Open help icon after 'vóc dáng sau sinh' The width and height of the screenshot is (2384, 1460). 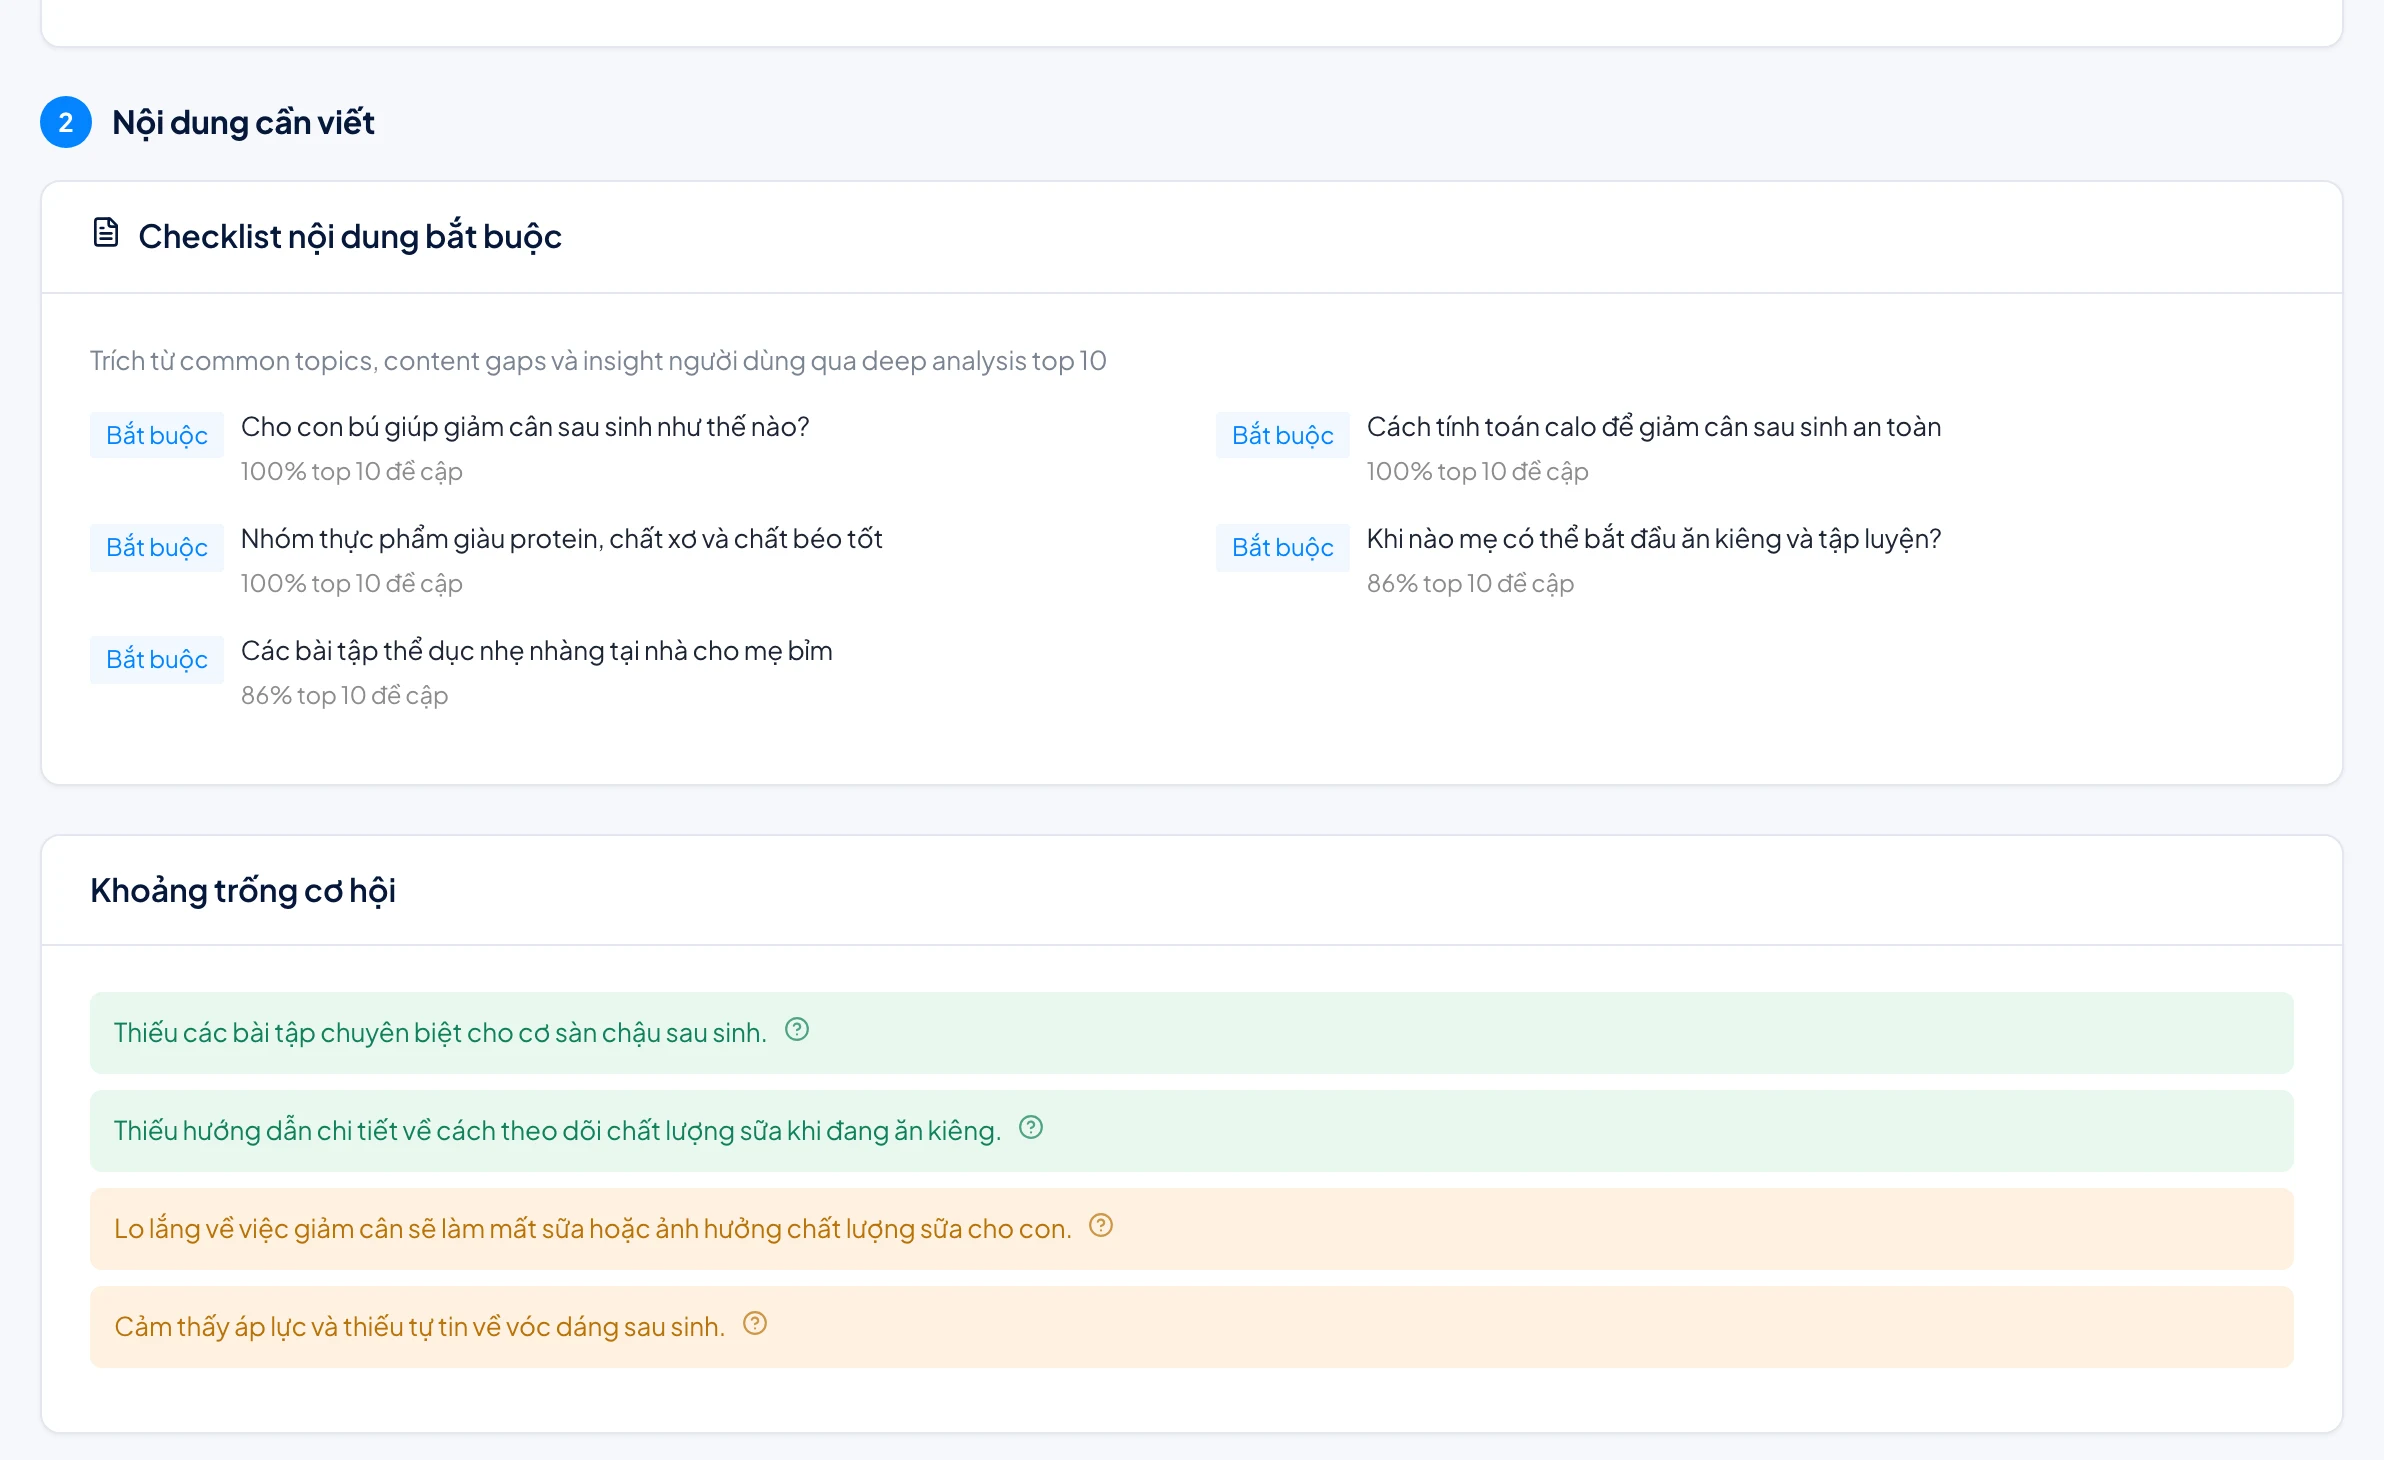click(755, 1324)
